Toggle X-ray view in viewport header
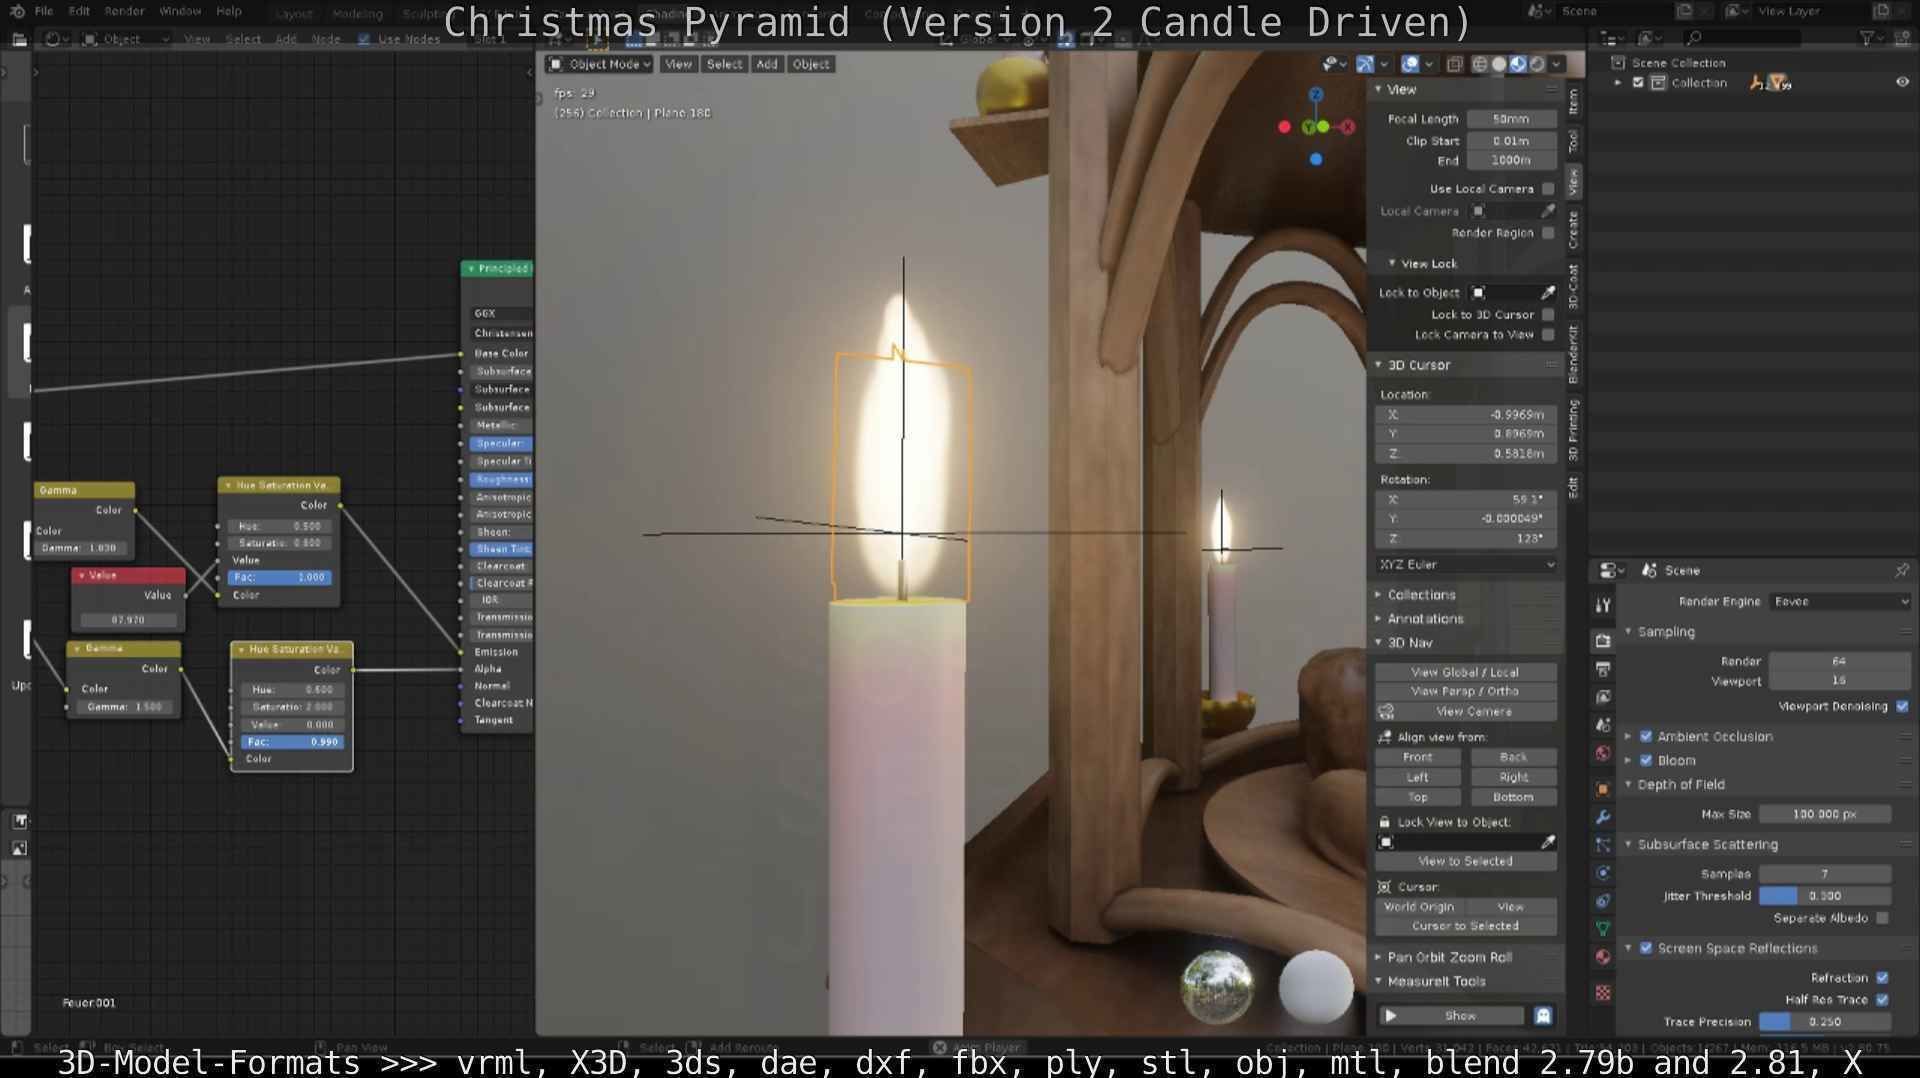This screenshot has height=1078, width=1920. pyautogui.click(x=1454, y=64)
